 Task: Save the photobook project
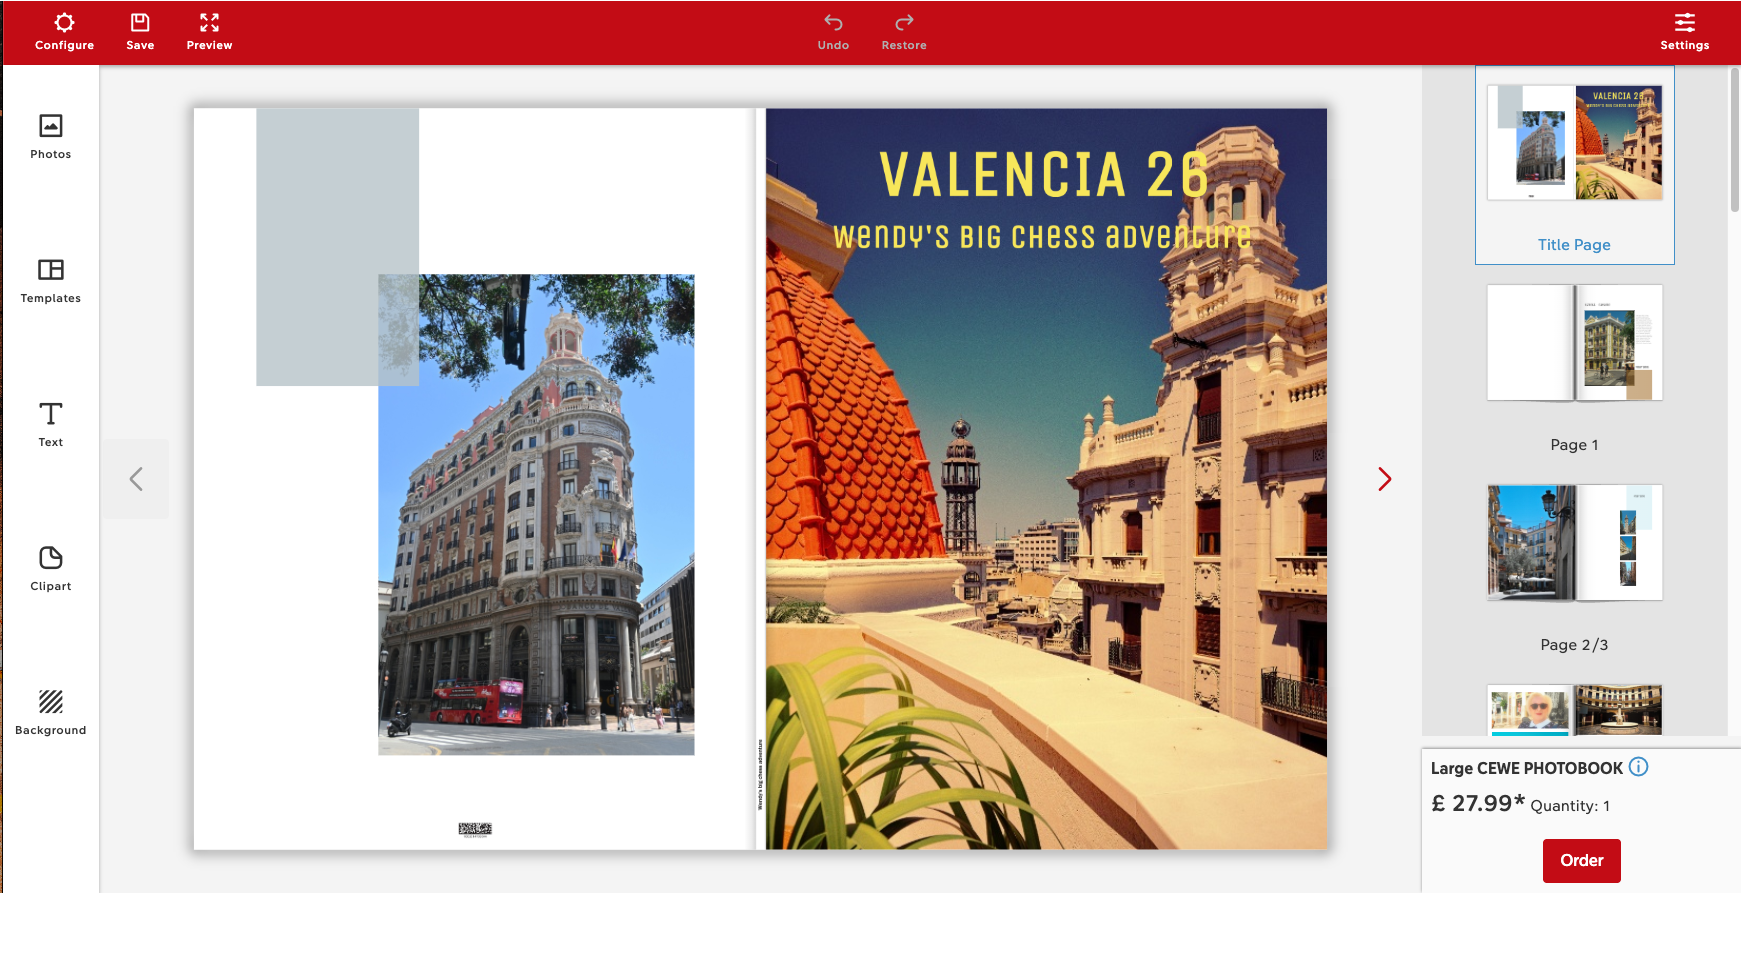pos(140,32)
